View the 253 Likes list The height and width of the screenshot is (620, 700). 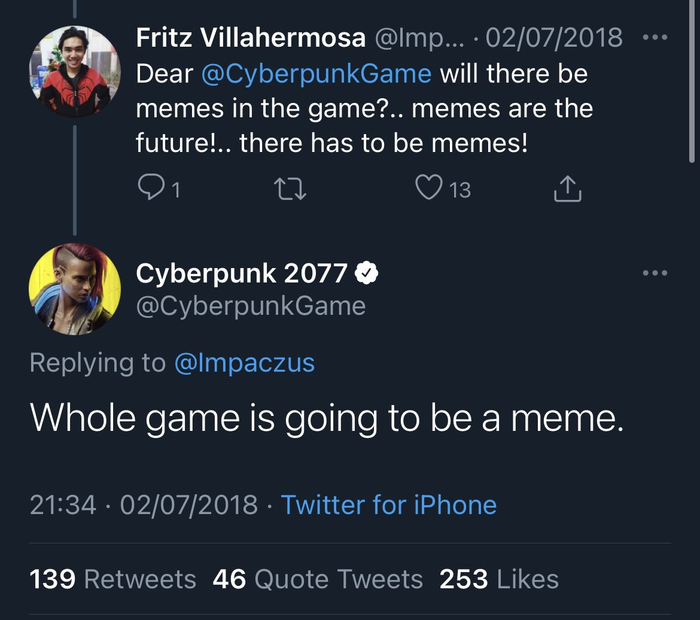pyautogui.click(x=499, y=578)
